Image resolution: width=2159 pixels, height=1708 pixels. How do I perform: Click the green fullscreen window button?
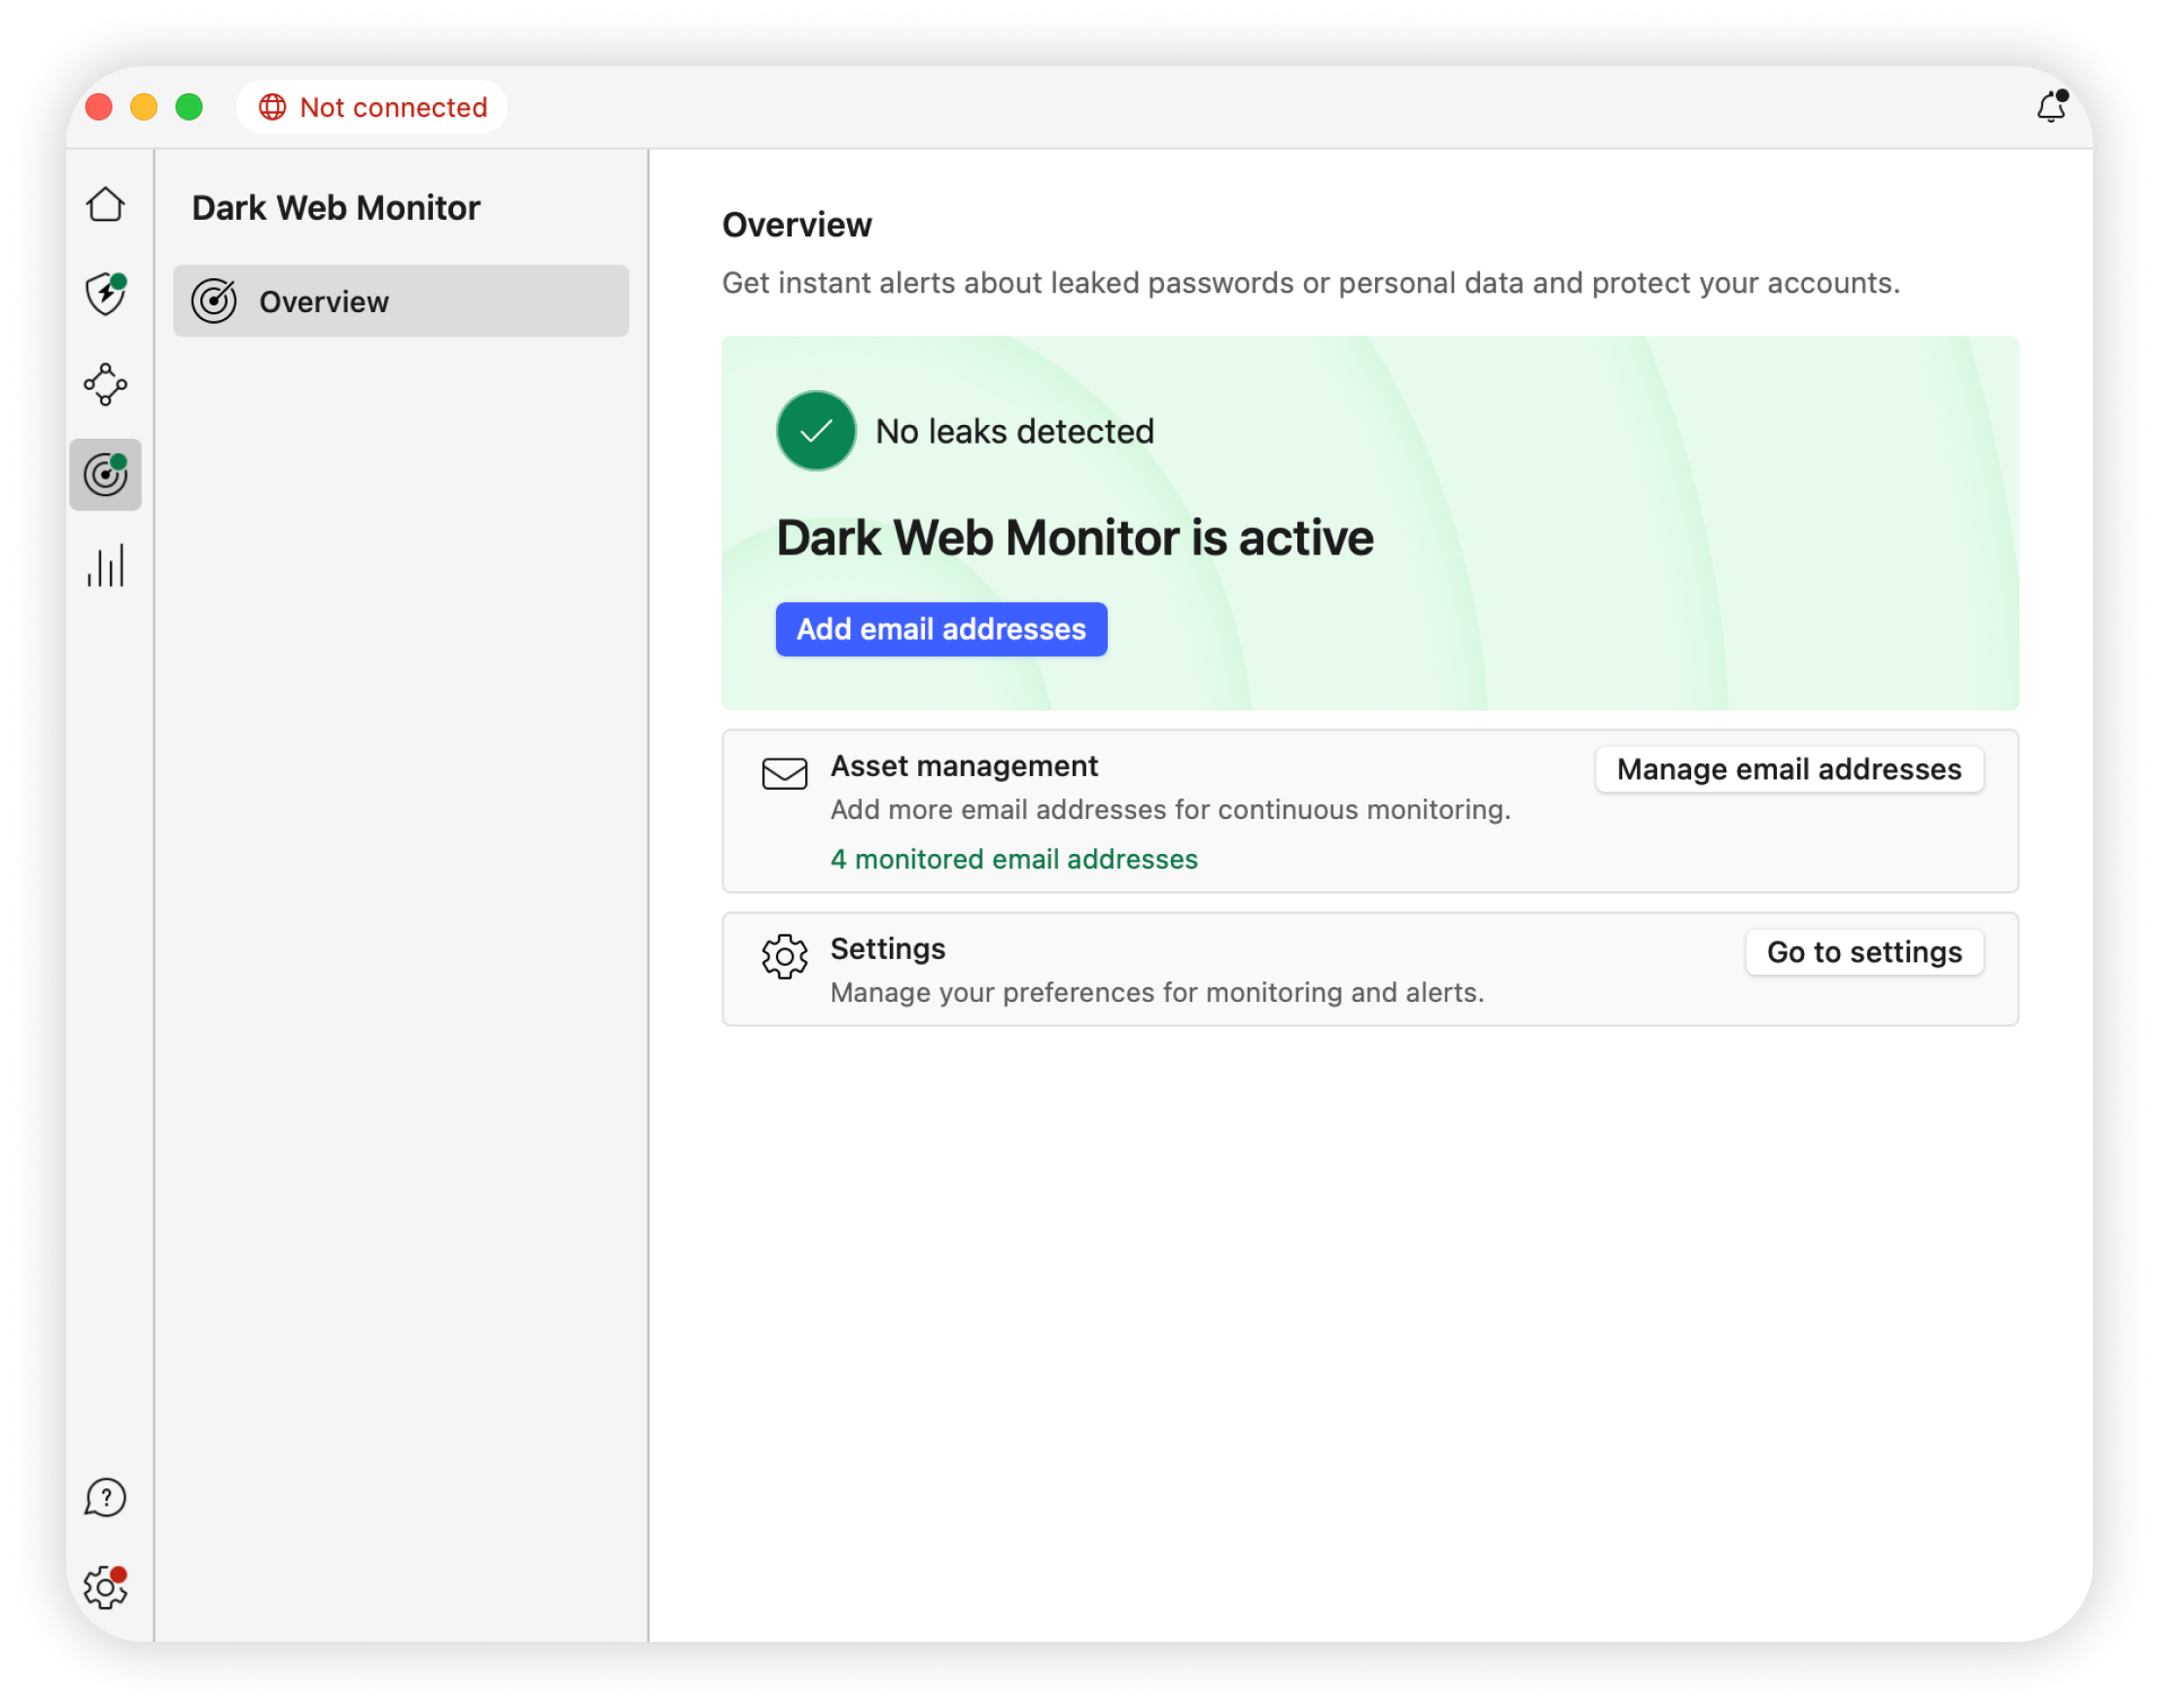[x=189, y=107]
